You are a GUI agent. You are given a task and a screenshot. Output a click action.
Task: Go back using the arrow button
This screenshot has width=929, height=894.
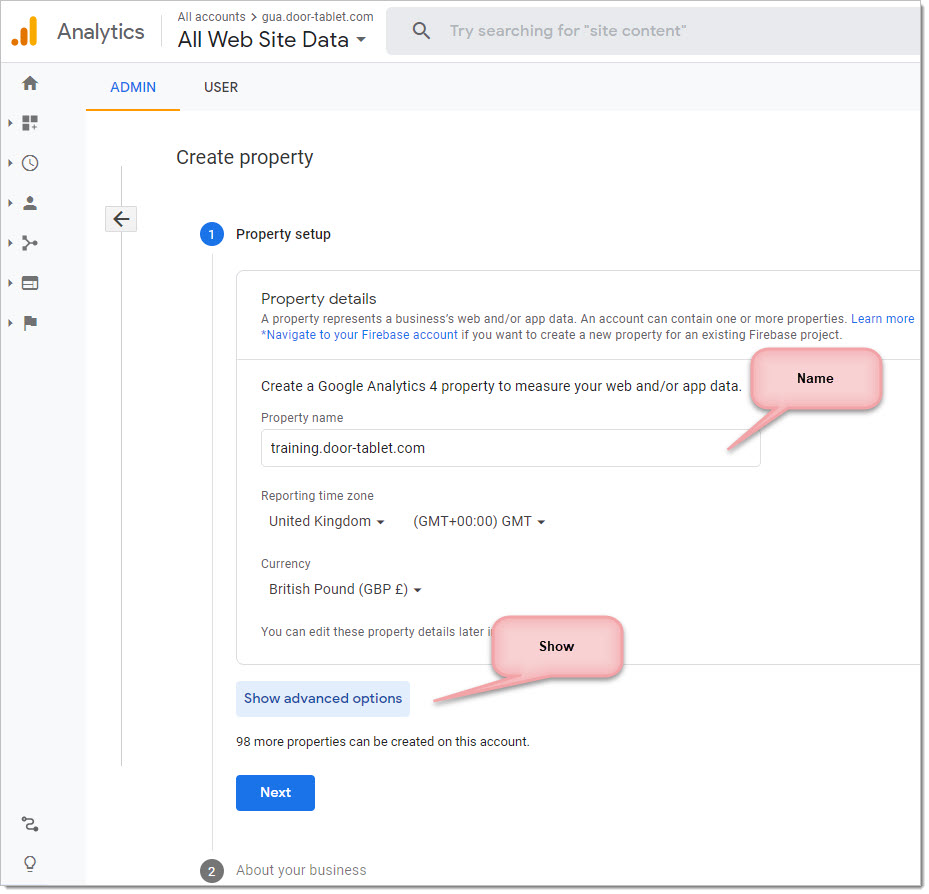coord(121,220)
